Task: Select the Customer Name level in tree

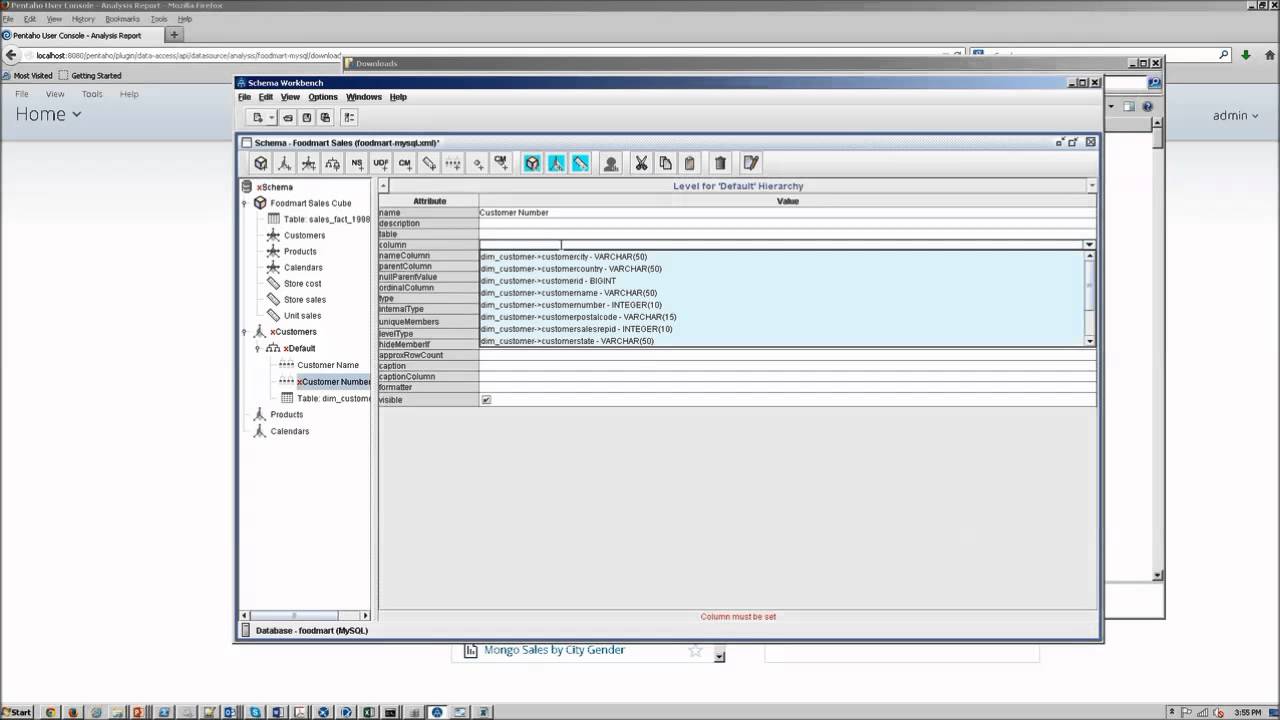Action: pyautogui.click(x=328, y=365)
